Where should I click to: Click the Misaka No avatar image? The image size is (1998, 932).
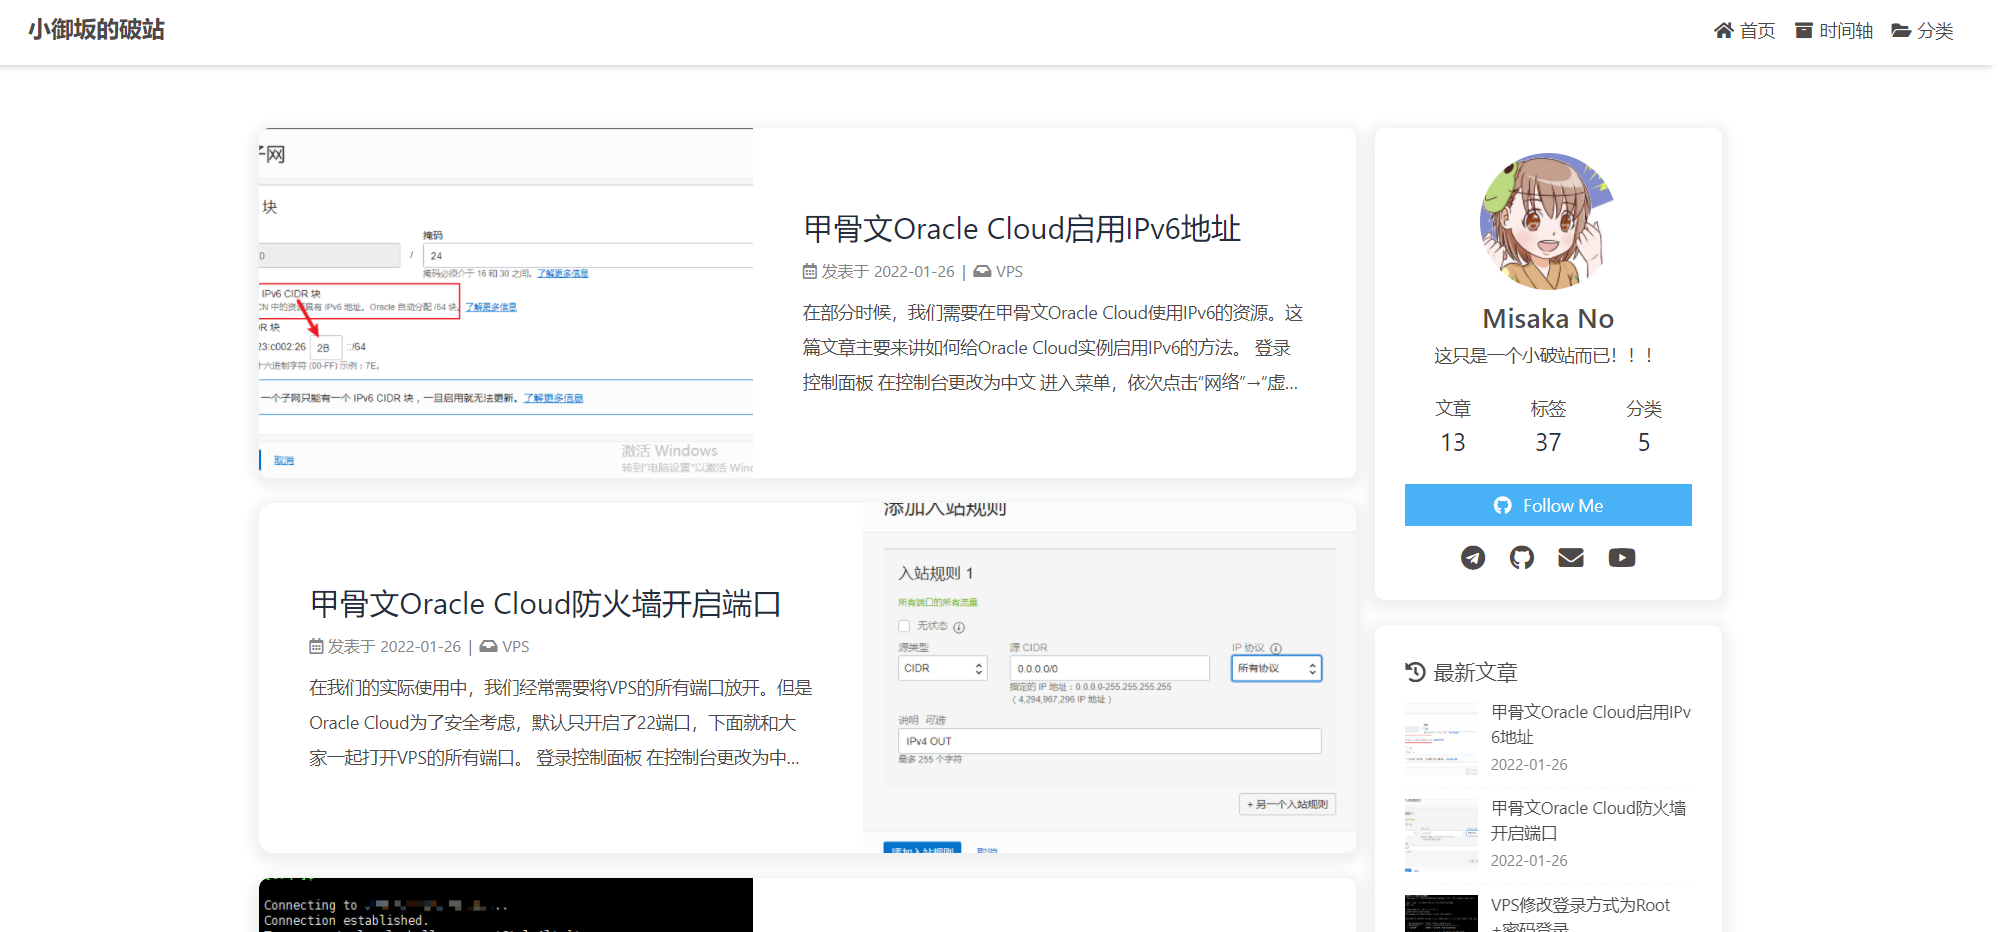coord(1547,222)
